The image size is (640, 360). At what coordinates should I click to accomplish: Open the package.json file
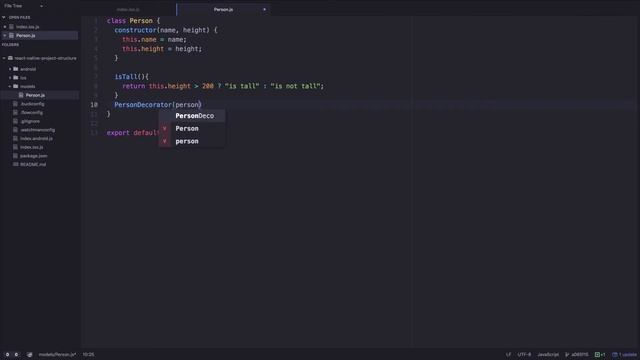33,156
